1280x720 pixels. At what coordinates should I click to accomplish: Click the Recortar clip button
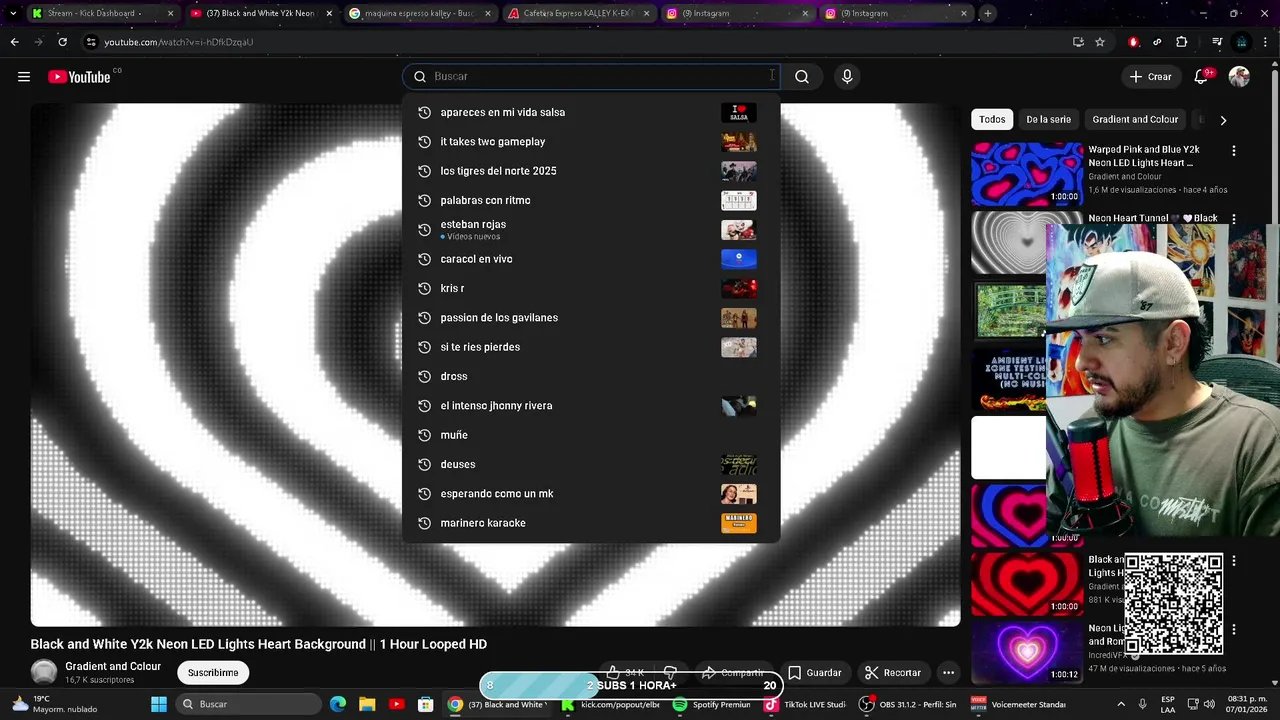point(892,673)
